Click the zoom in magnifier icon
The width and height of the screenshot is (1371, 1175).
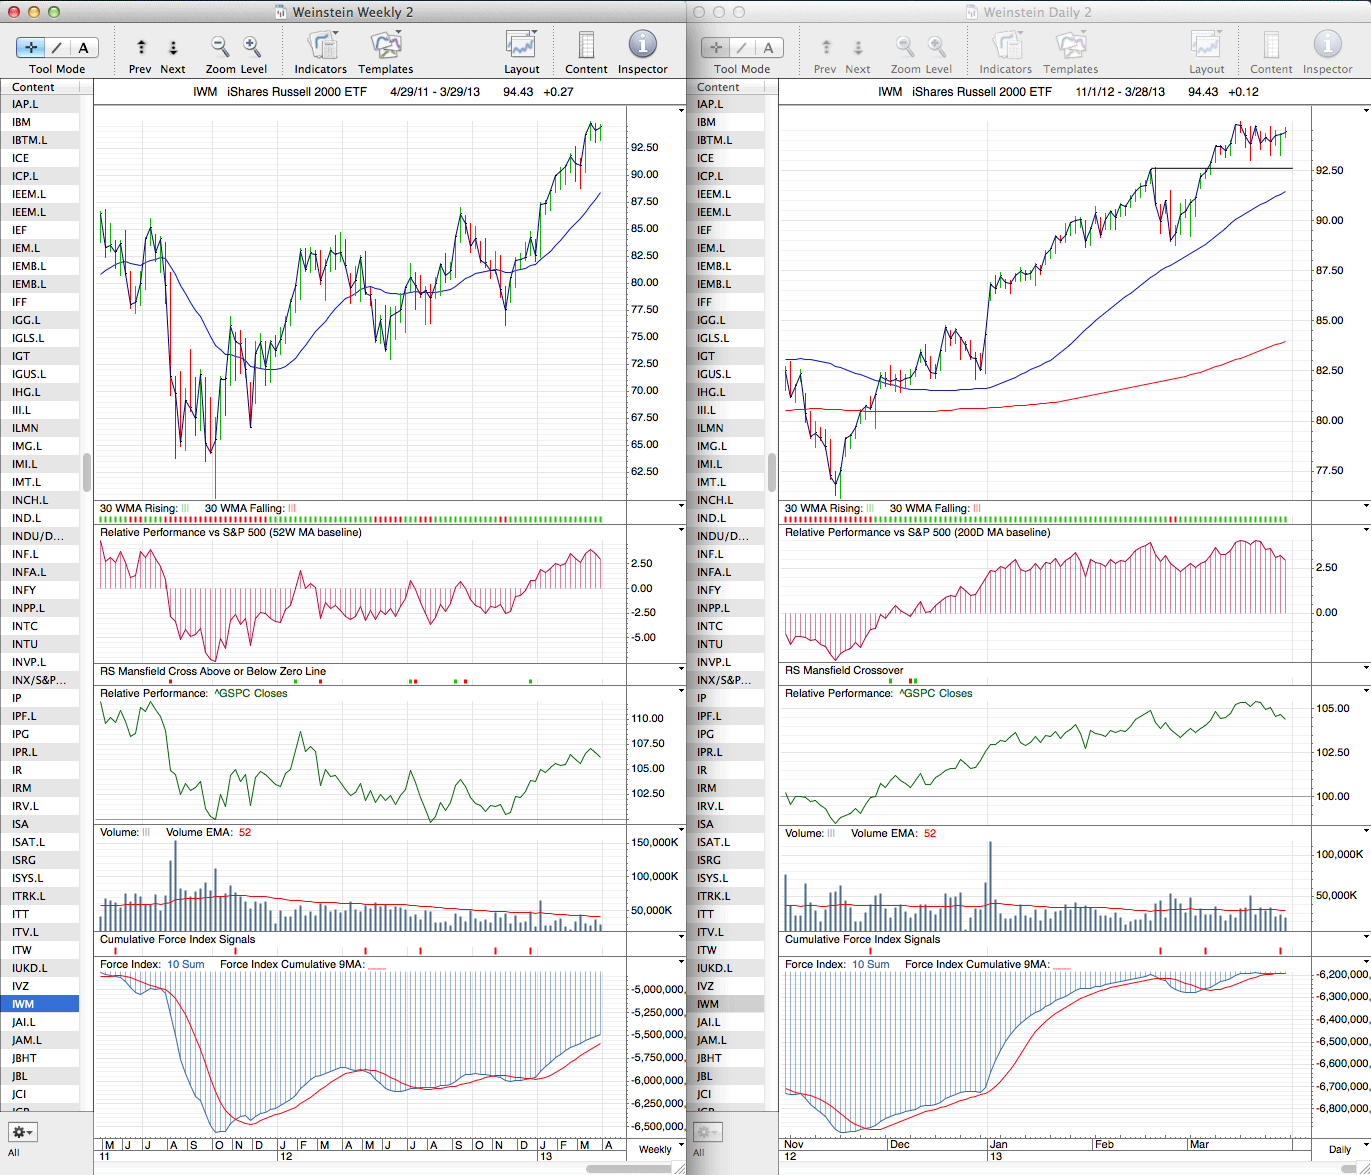pos(252,46)
